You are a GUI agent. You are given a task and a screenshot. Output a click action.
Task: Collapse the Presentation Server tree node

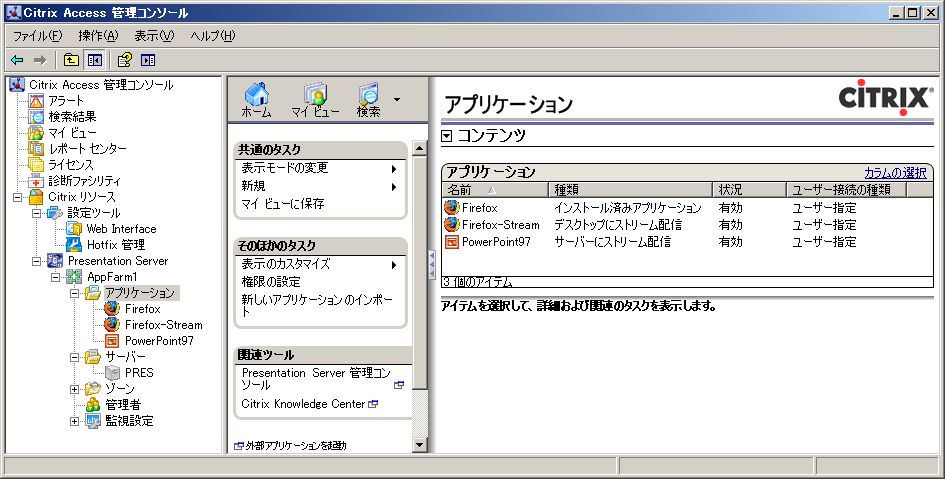[37, 261]
